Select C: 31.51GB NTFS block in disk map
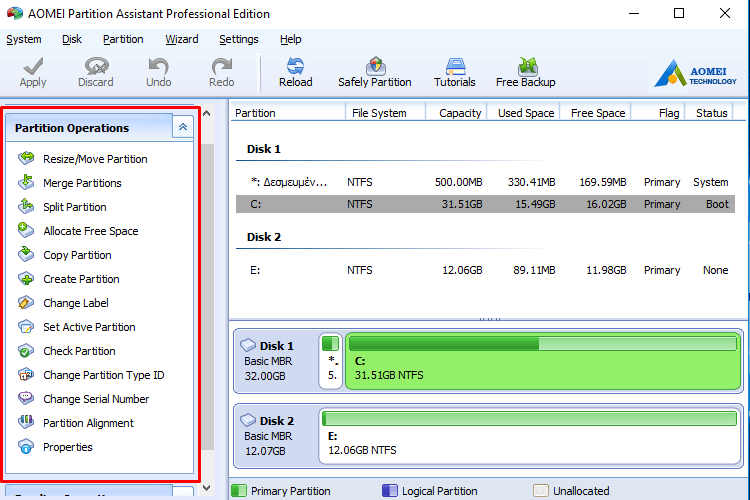The image size is (750, 500). (543, 361)
